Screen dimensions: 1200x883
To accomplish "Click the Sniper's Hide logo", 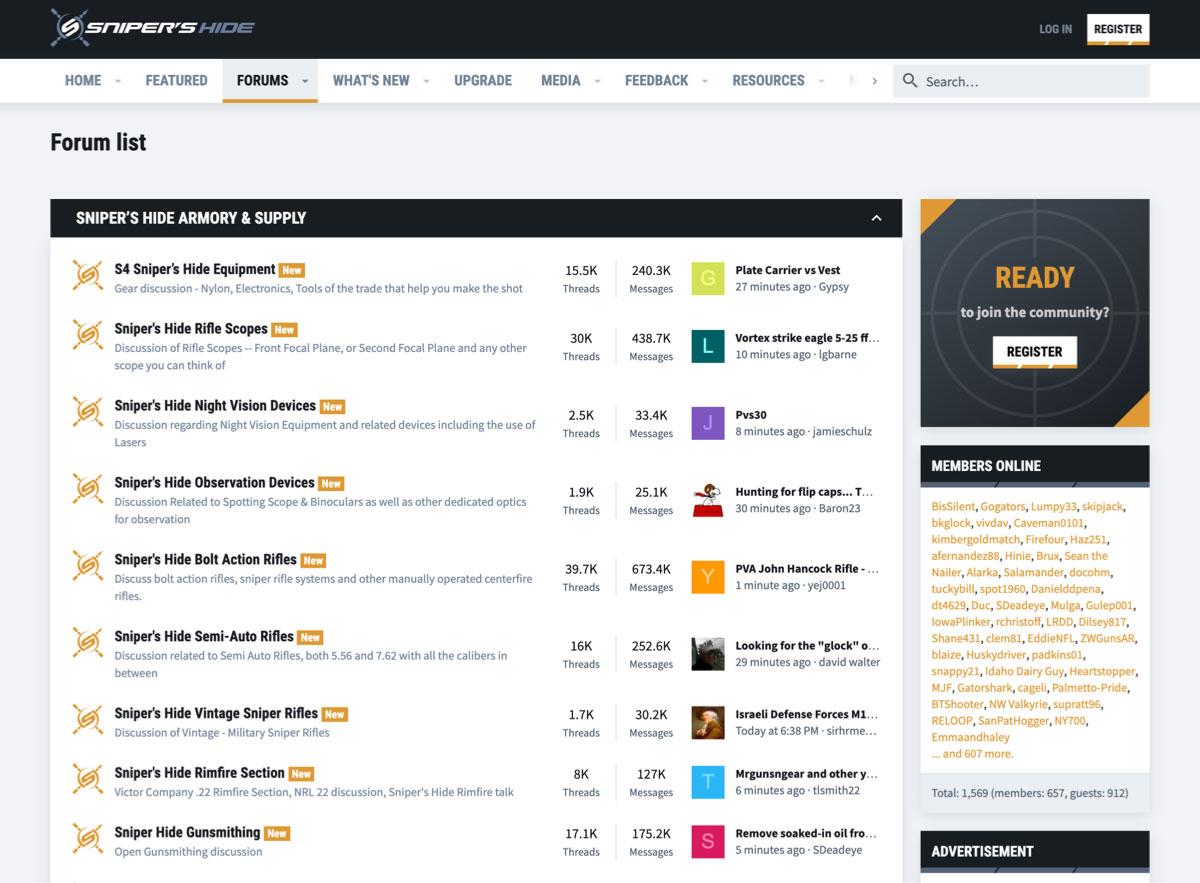I will (153, 28).
